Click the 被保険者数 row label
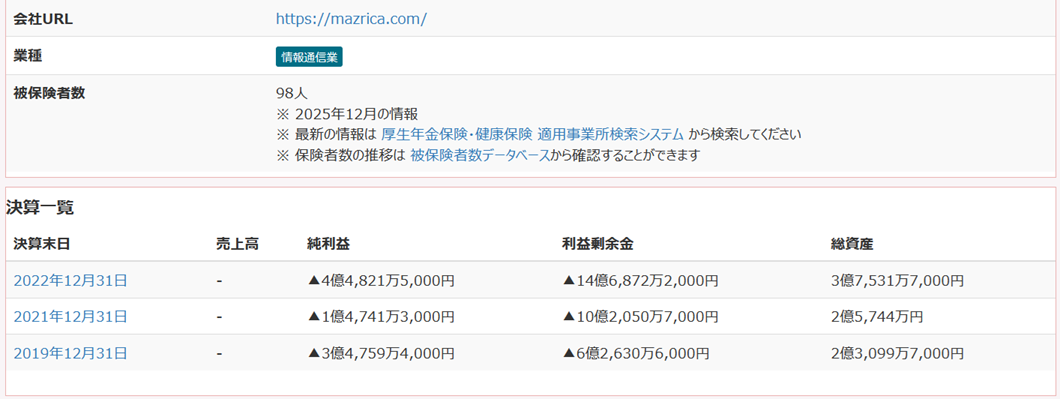The image size is (1060, 399). tap(49, 93)
